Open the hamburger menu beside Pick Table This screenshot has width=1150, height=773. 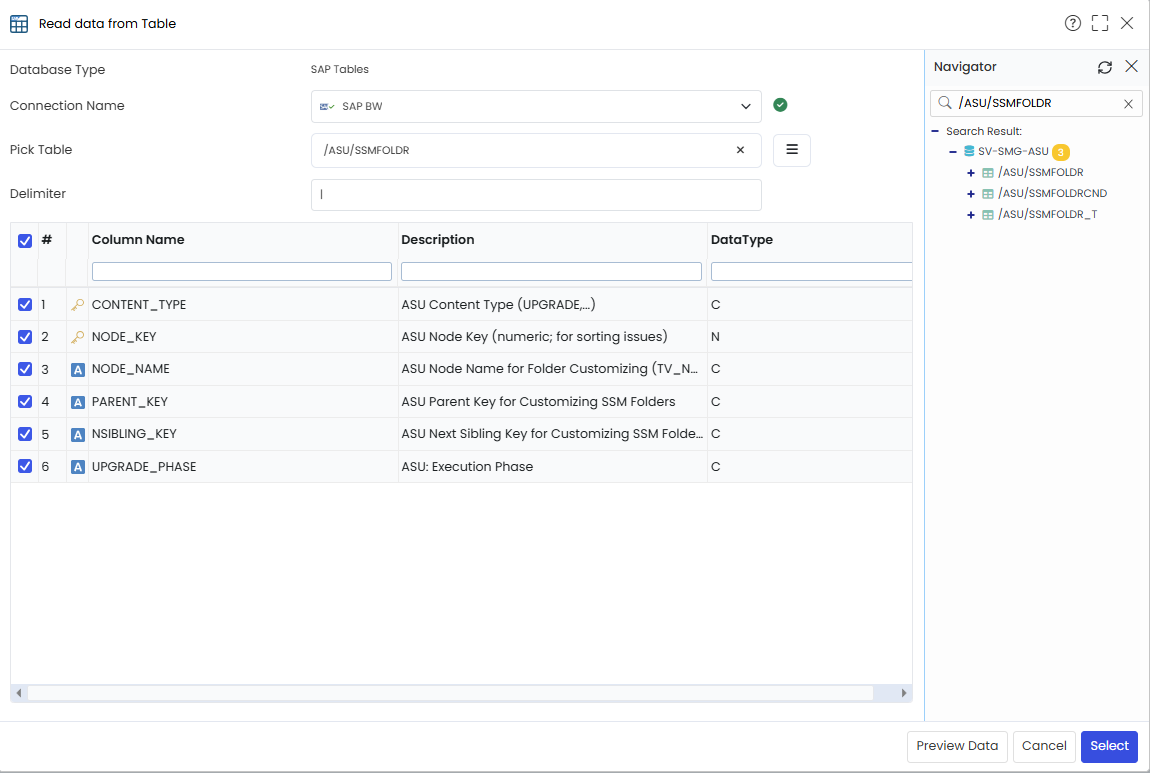(x=792, y=150)
